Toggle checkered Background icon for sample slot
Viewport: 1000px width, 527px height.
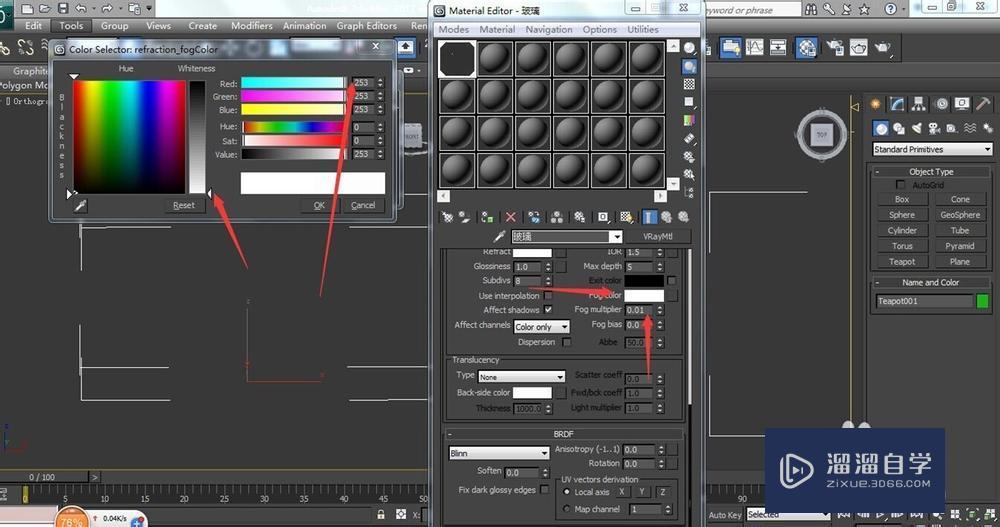pos(689,84)
